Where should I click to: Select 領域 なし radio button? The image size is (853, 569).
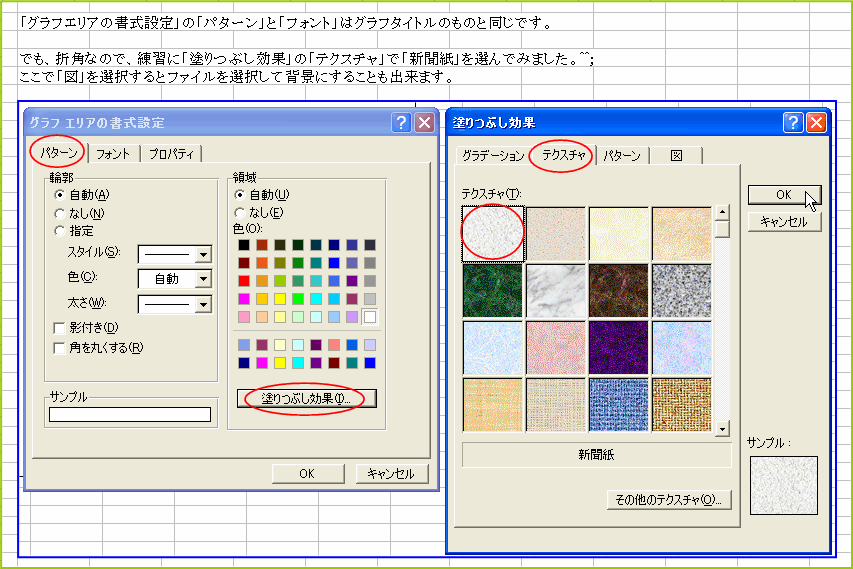point(239,212)
